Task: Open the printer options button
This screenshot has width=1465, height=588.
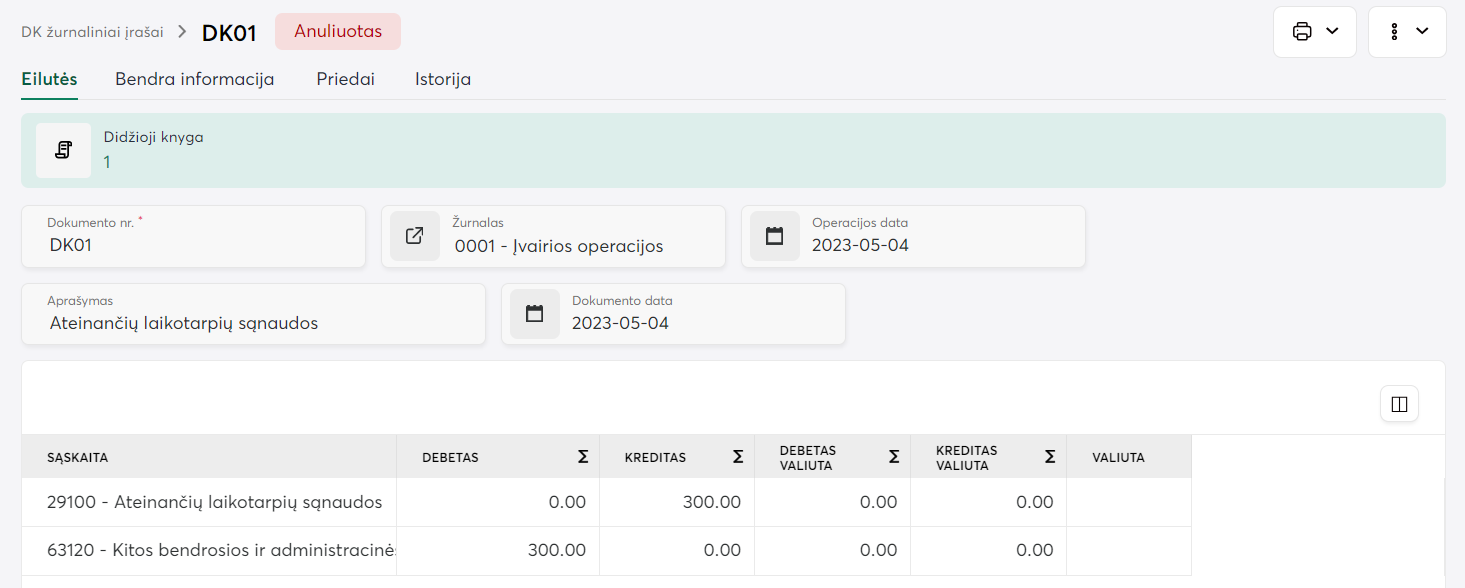Action: click(1314, 32)
